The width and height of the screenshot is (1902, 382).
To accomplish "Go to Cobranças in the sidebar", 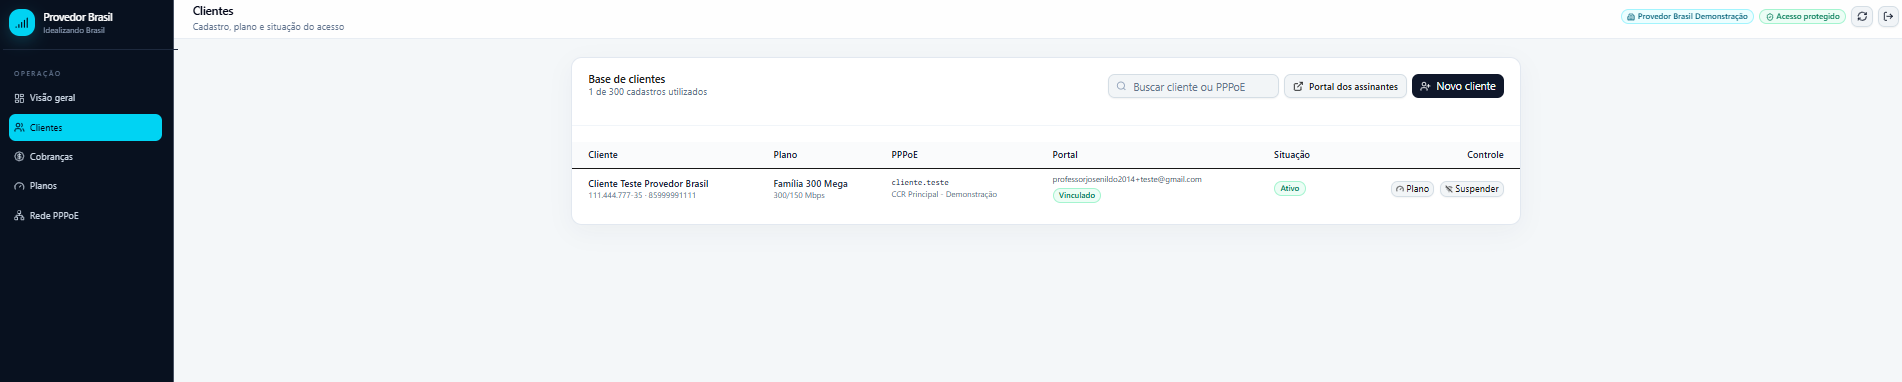I will pyautogui.click(x=85, y=157).
